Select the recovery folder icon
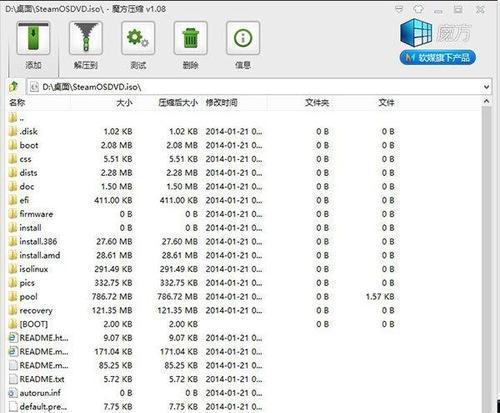Screen dimensions: 500x413 13,311
